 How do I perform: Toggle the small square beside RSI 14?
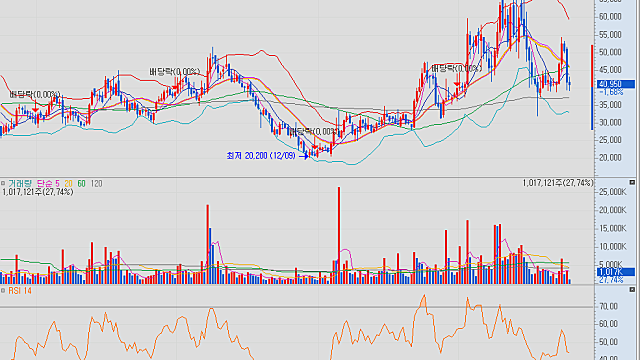pyautogui.click(x=3, y=291)
